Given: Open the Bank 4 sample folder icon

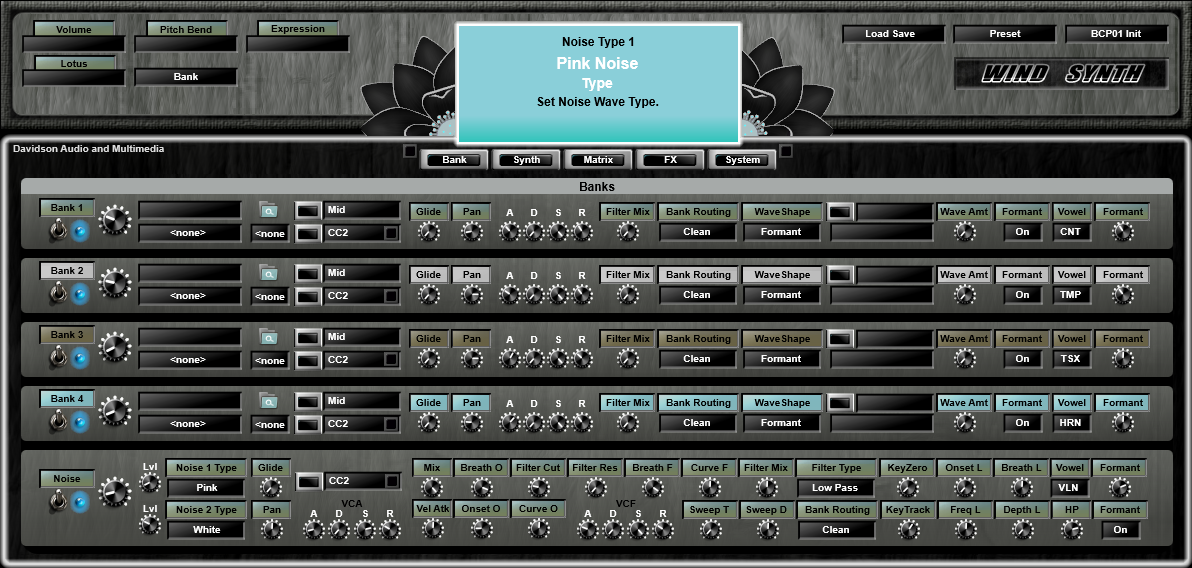Looking at the screenshot, I should [x=268, y=402].
